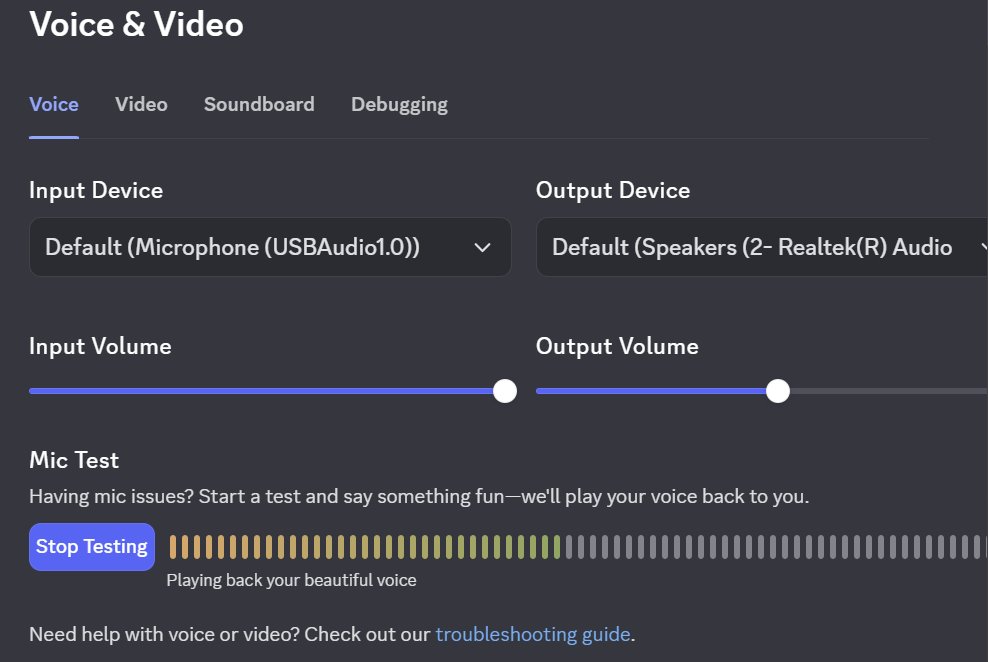988x662 pixels.
Task: Open the Input Device microphone dropdown
Action: [270, 247]
